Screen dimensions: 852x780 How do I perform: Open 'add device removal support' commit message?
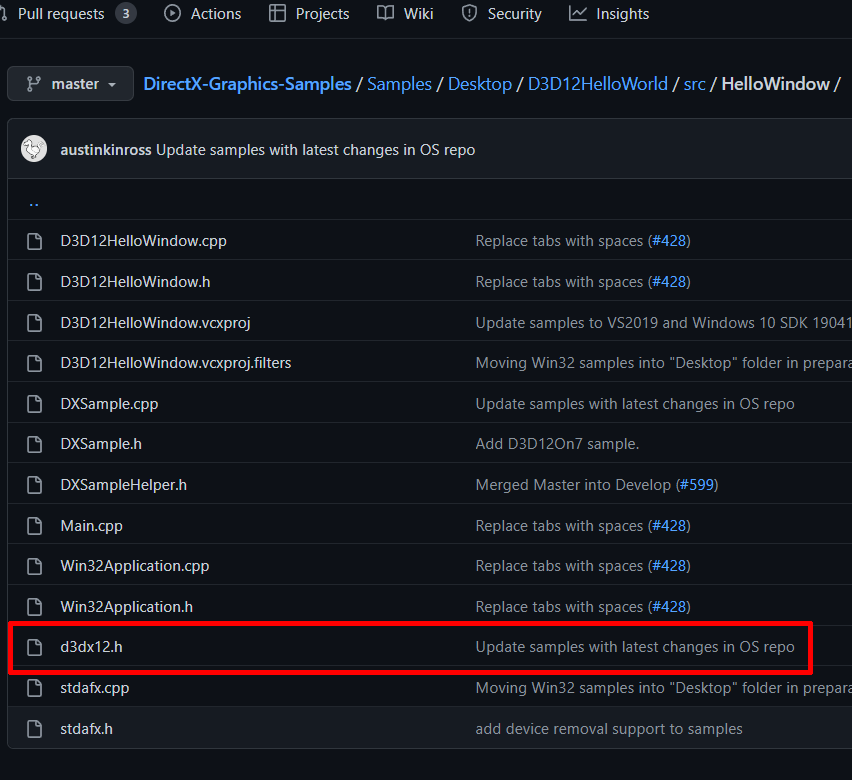click(609, 729)
